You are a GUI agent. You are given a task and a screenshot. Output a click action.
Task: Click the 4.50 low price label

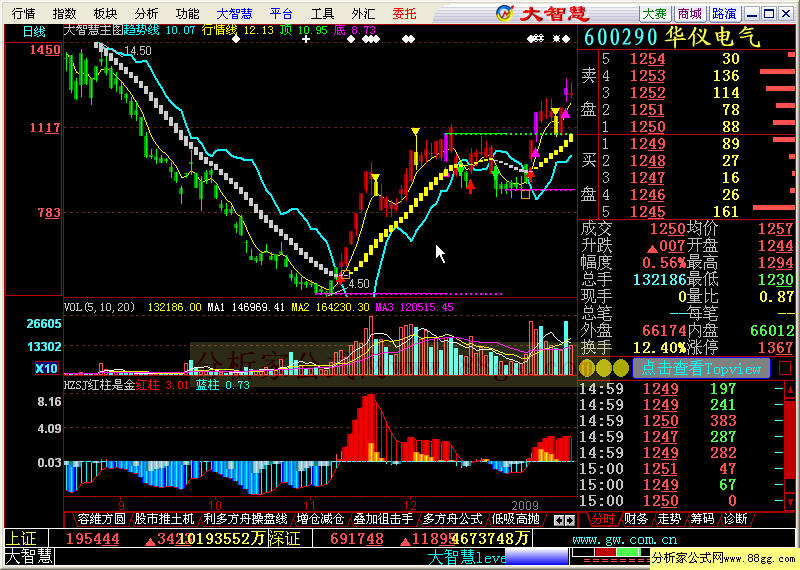[358, 284]
